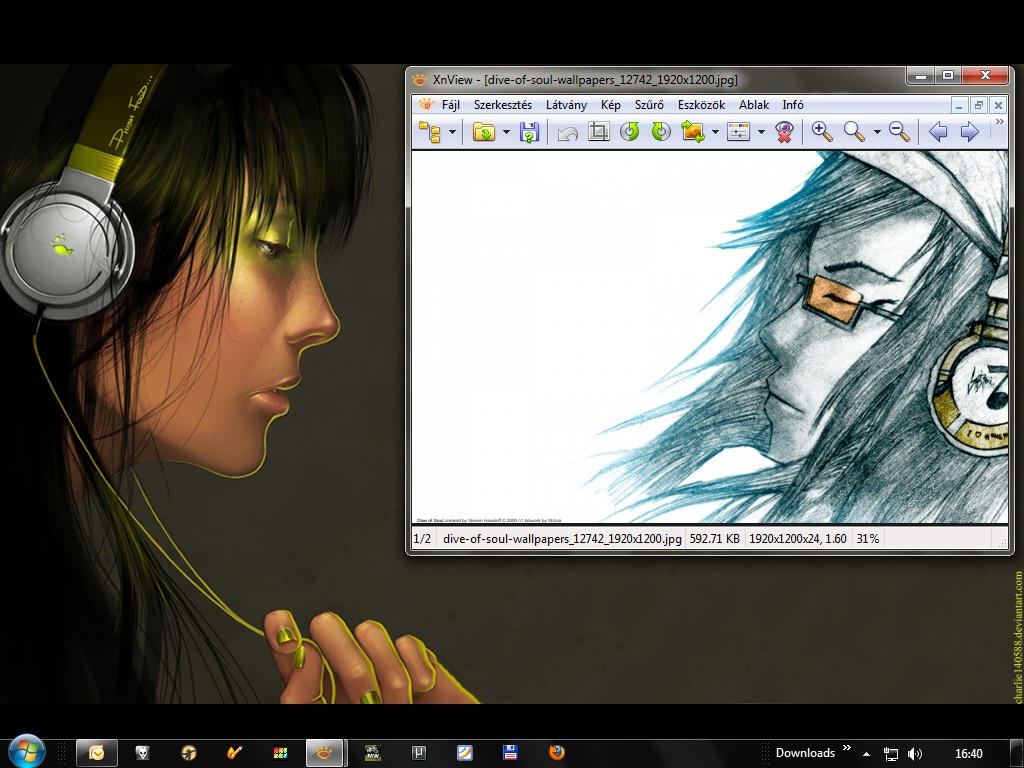
Task: Open the Látvány menu
Action: click(x=566, y=104)
